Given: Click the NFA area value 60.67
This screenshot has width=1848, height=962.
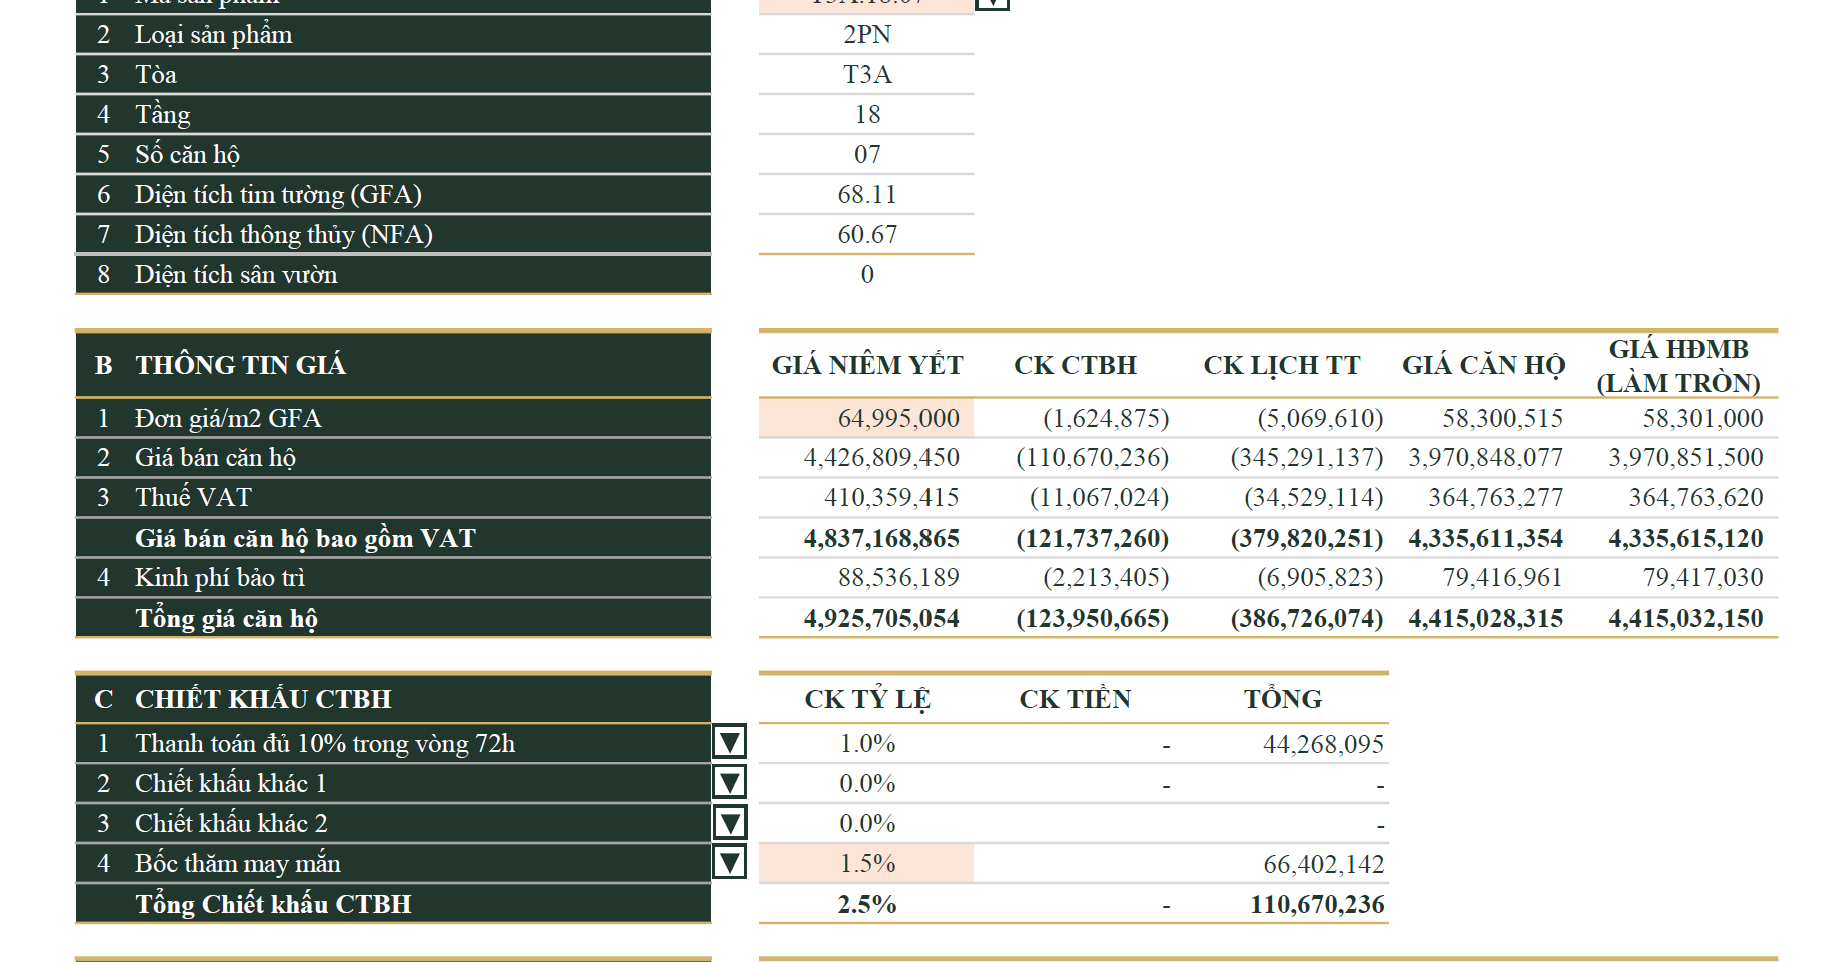Looking at the screenshot, I should click(x=866, y=234).
